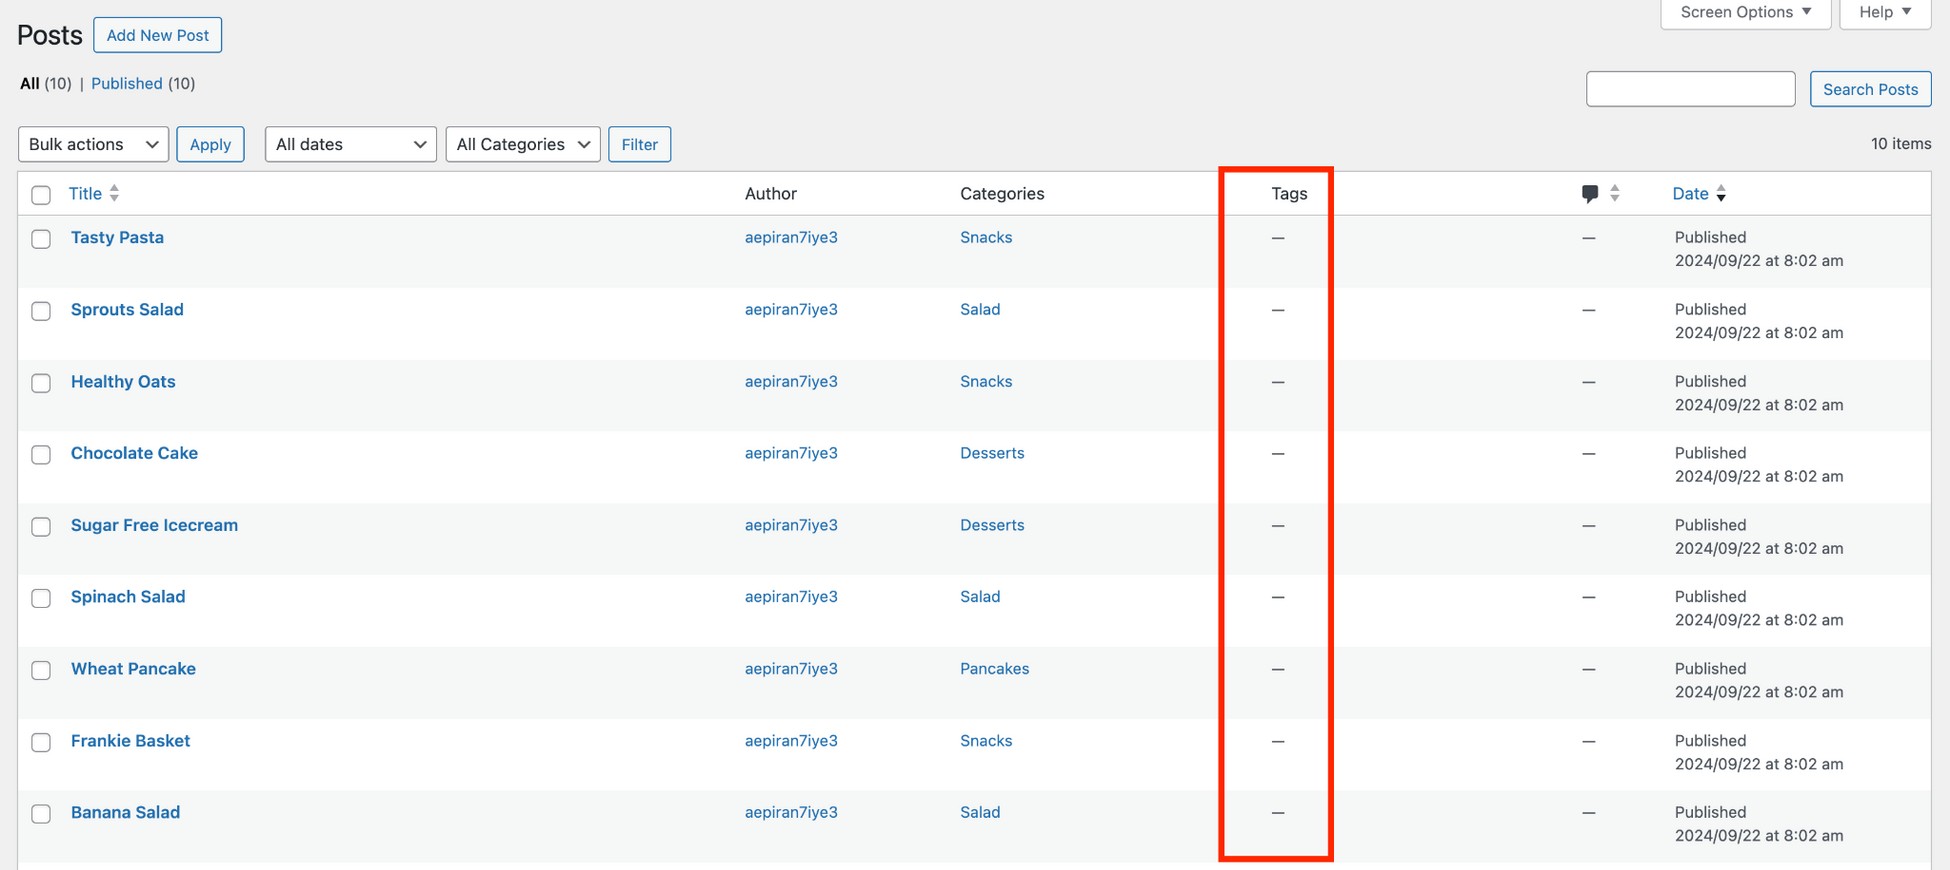Click the Search Posts button
Viewport: 1950px width, 870px height.
(x=1870, y=89)
